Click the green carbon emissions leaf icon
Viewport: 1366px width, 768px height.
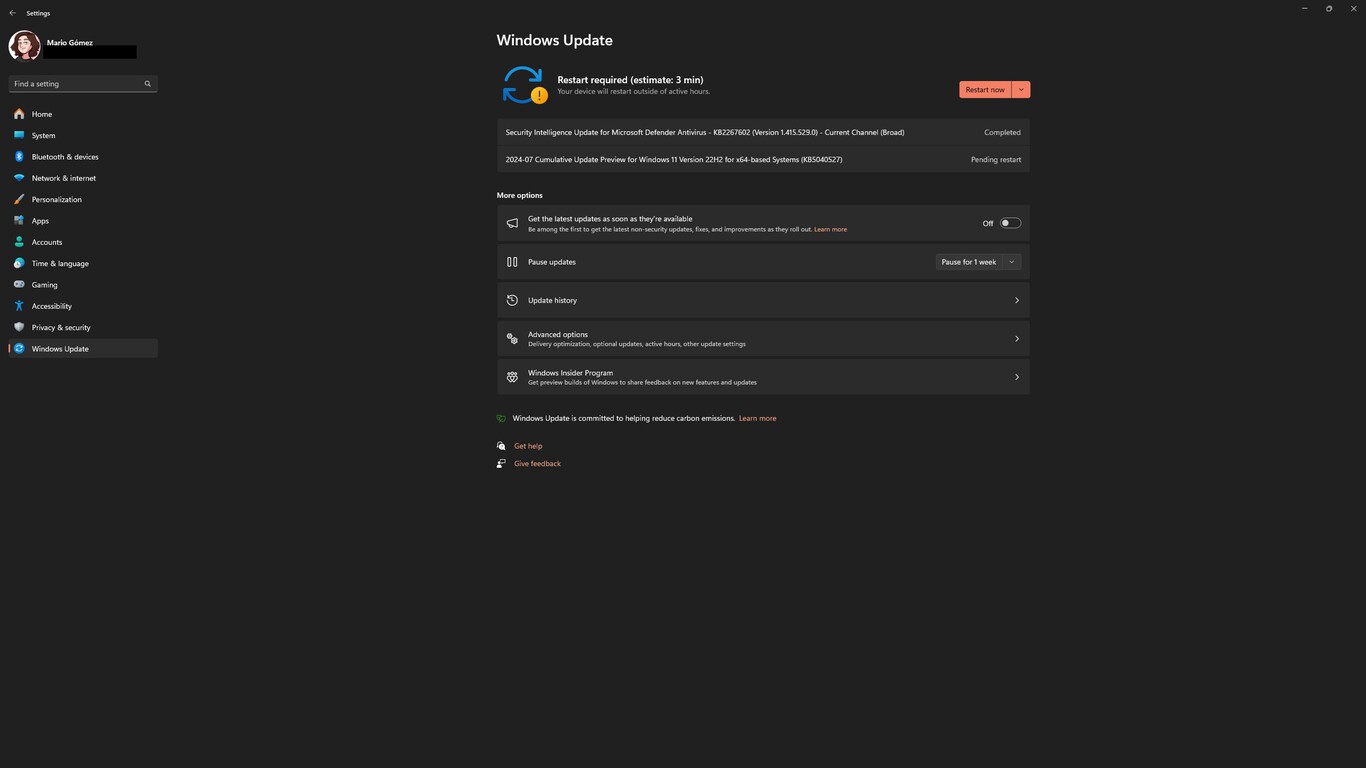501,418
